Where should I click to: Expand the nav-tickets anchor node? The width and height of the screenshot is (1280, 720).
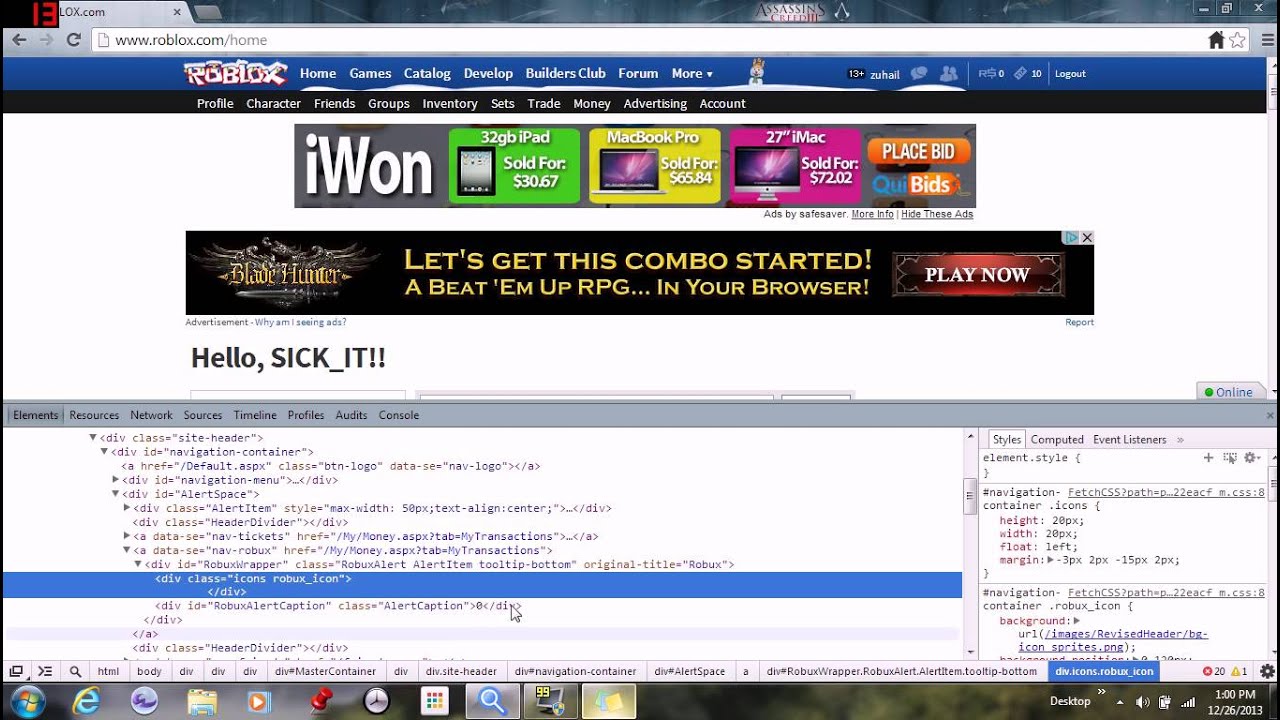(127, 536)
